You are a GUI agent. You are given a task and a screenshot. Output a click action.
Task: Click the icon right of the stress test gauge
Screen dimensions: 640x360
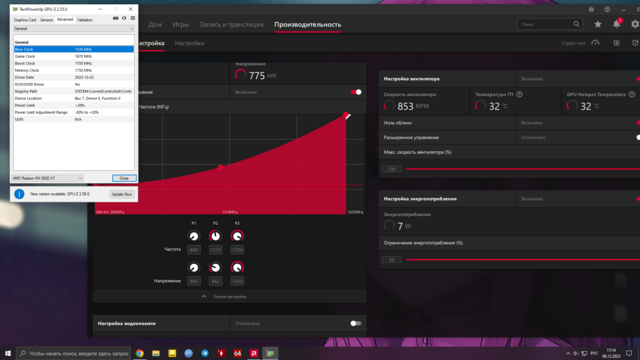(617, 43)
